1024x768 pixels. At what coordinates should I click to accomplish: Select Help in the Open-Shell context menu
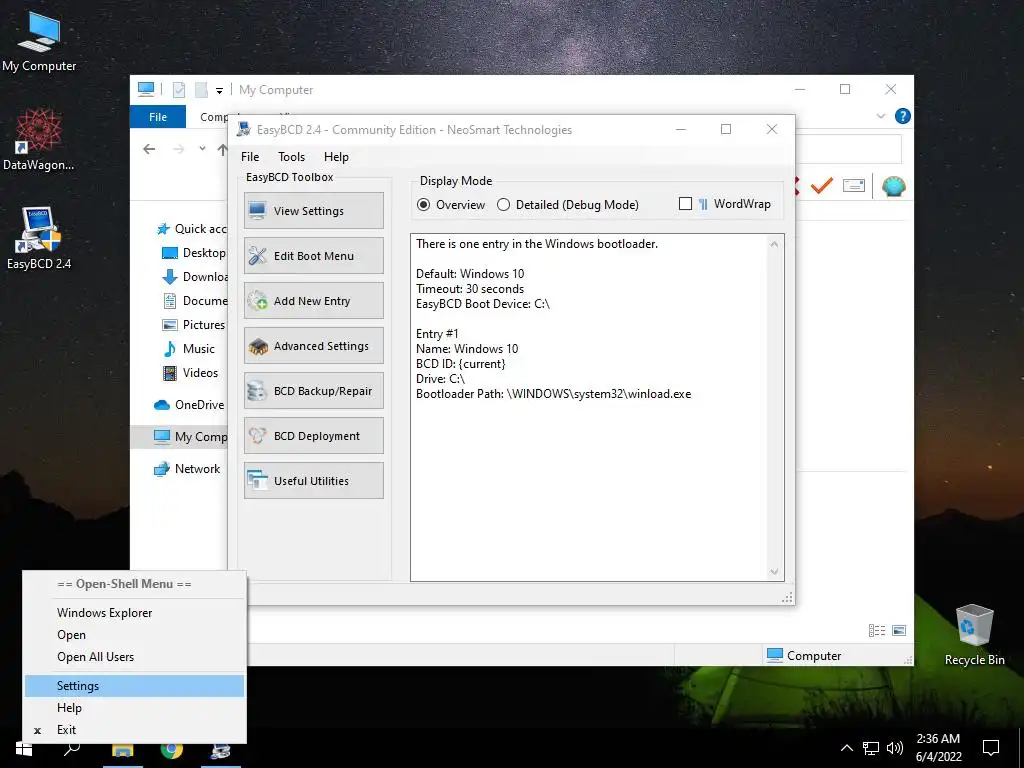coord(135,708)
